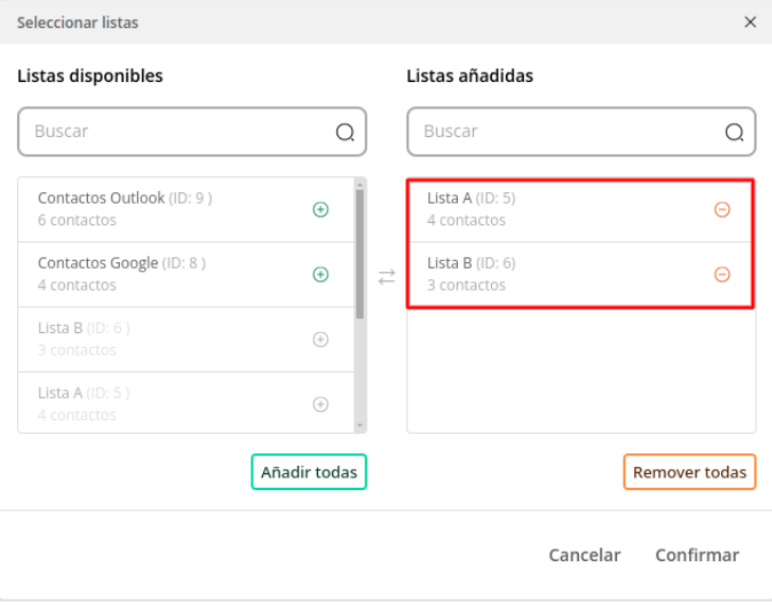Click the disabled plus icon for Lista A
Screen dimensions: 772x611
(321, 404)
